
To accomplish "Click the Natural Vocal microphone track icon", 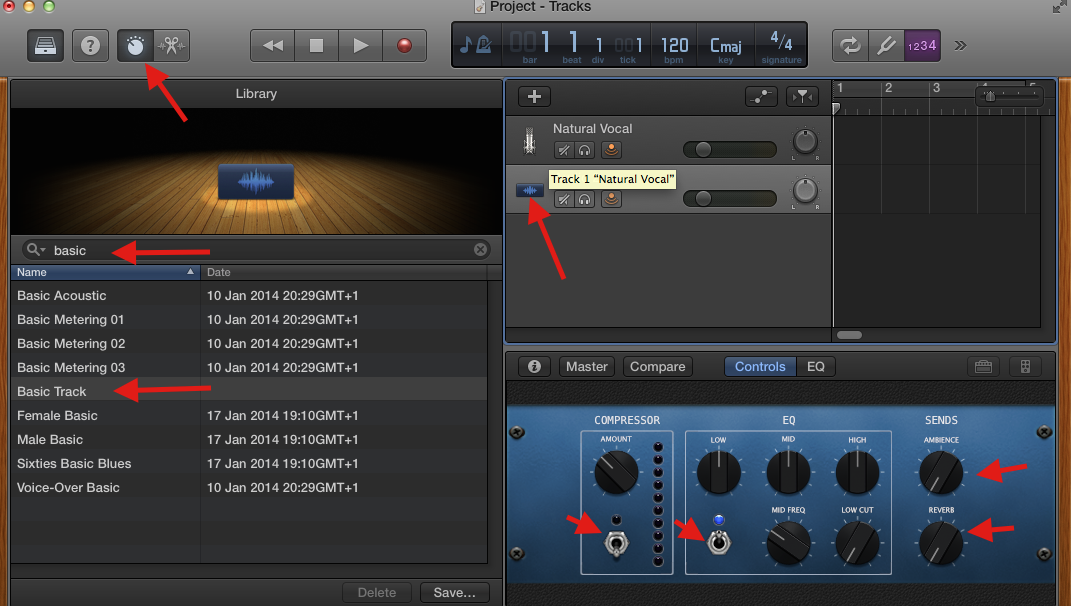I will point(530,140).
